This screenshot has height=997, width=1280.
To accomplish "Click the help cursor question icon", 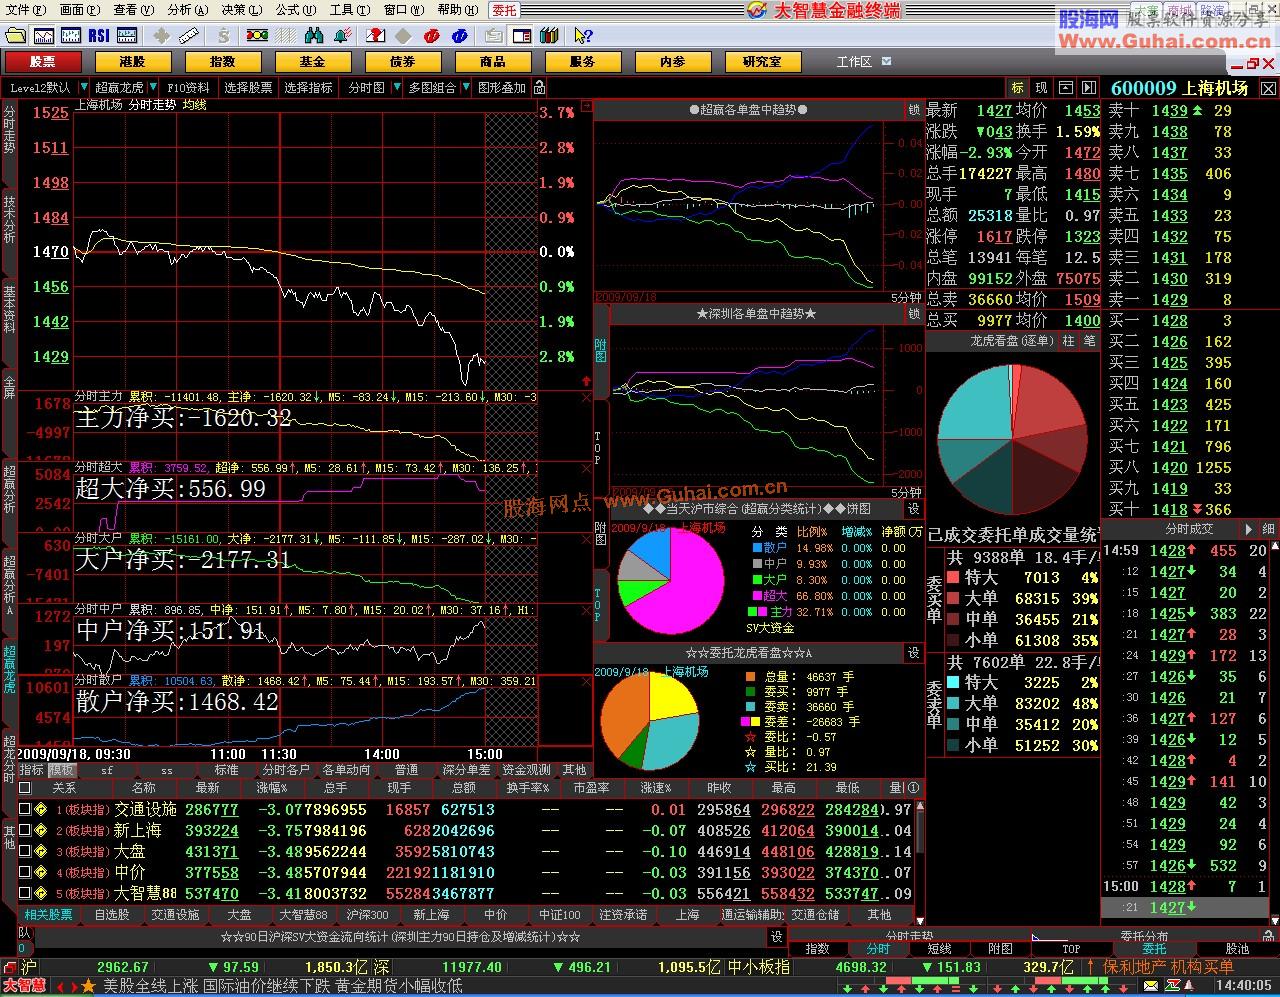I will (x=583, y=36).
